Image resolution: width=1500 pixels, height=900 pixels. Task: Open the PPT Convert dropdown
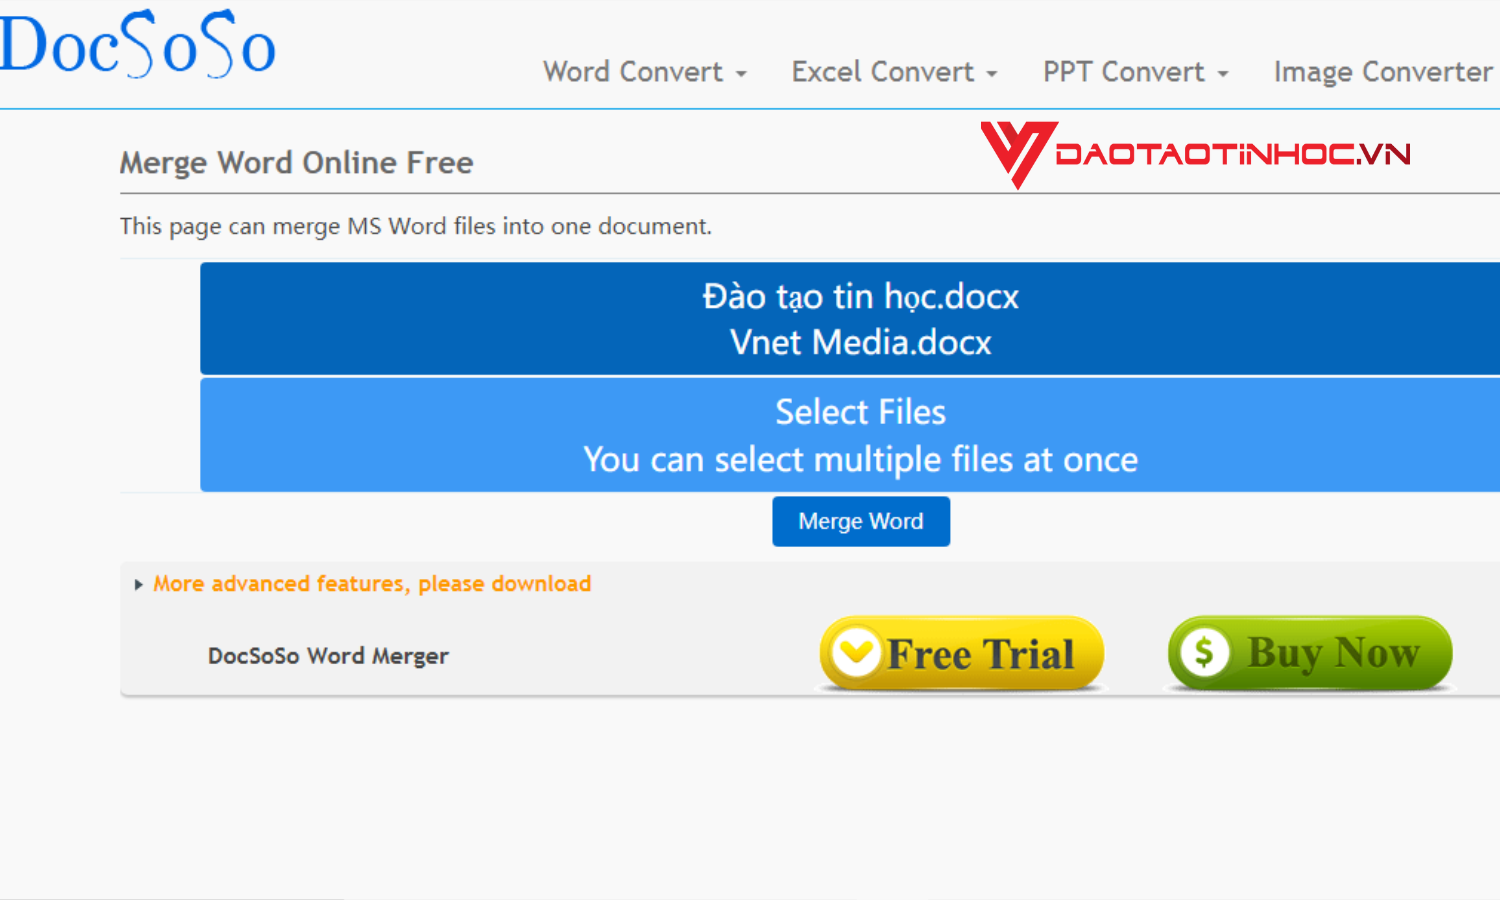1225,72
